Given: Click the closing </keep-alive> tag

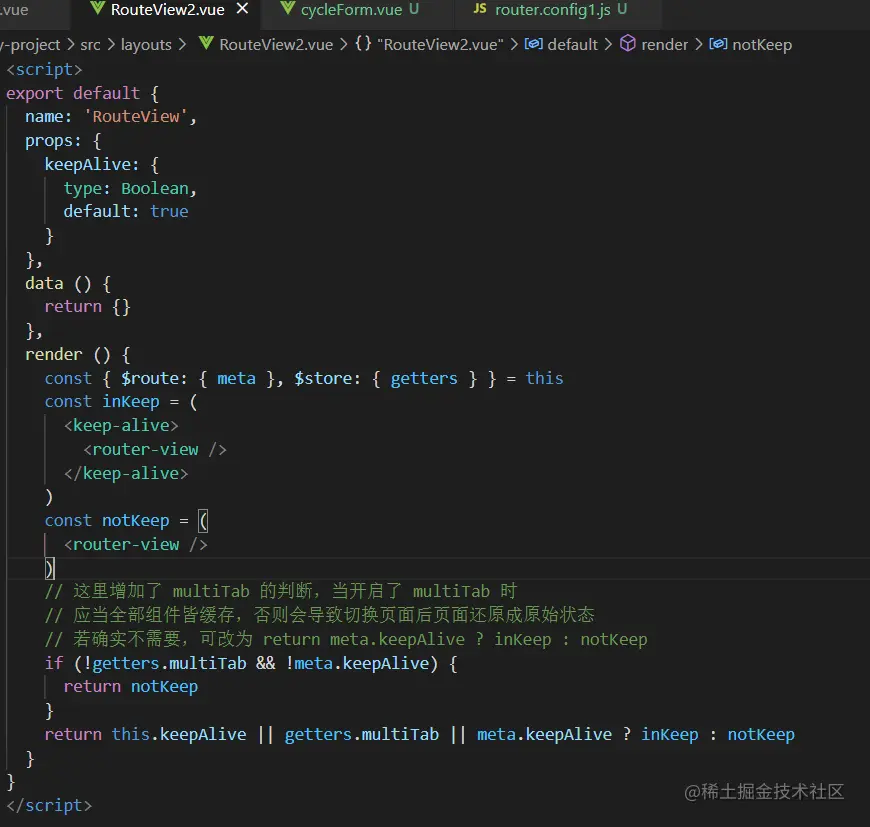Looking at the screenshot, I should click(126, 473).
